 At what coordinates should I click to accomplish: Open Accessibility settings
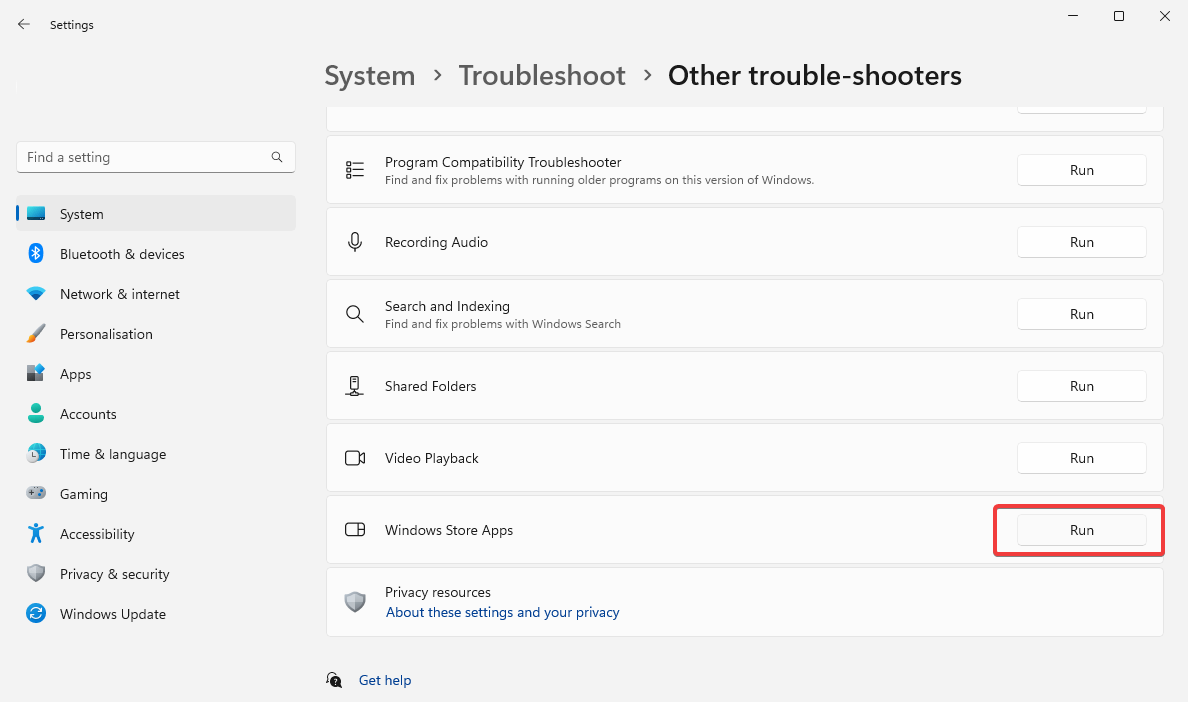click(95, 534)
